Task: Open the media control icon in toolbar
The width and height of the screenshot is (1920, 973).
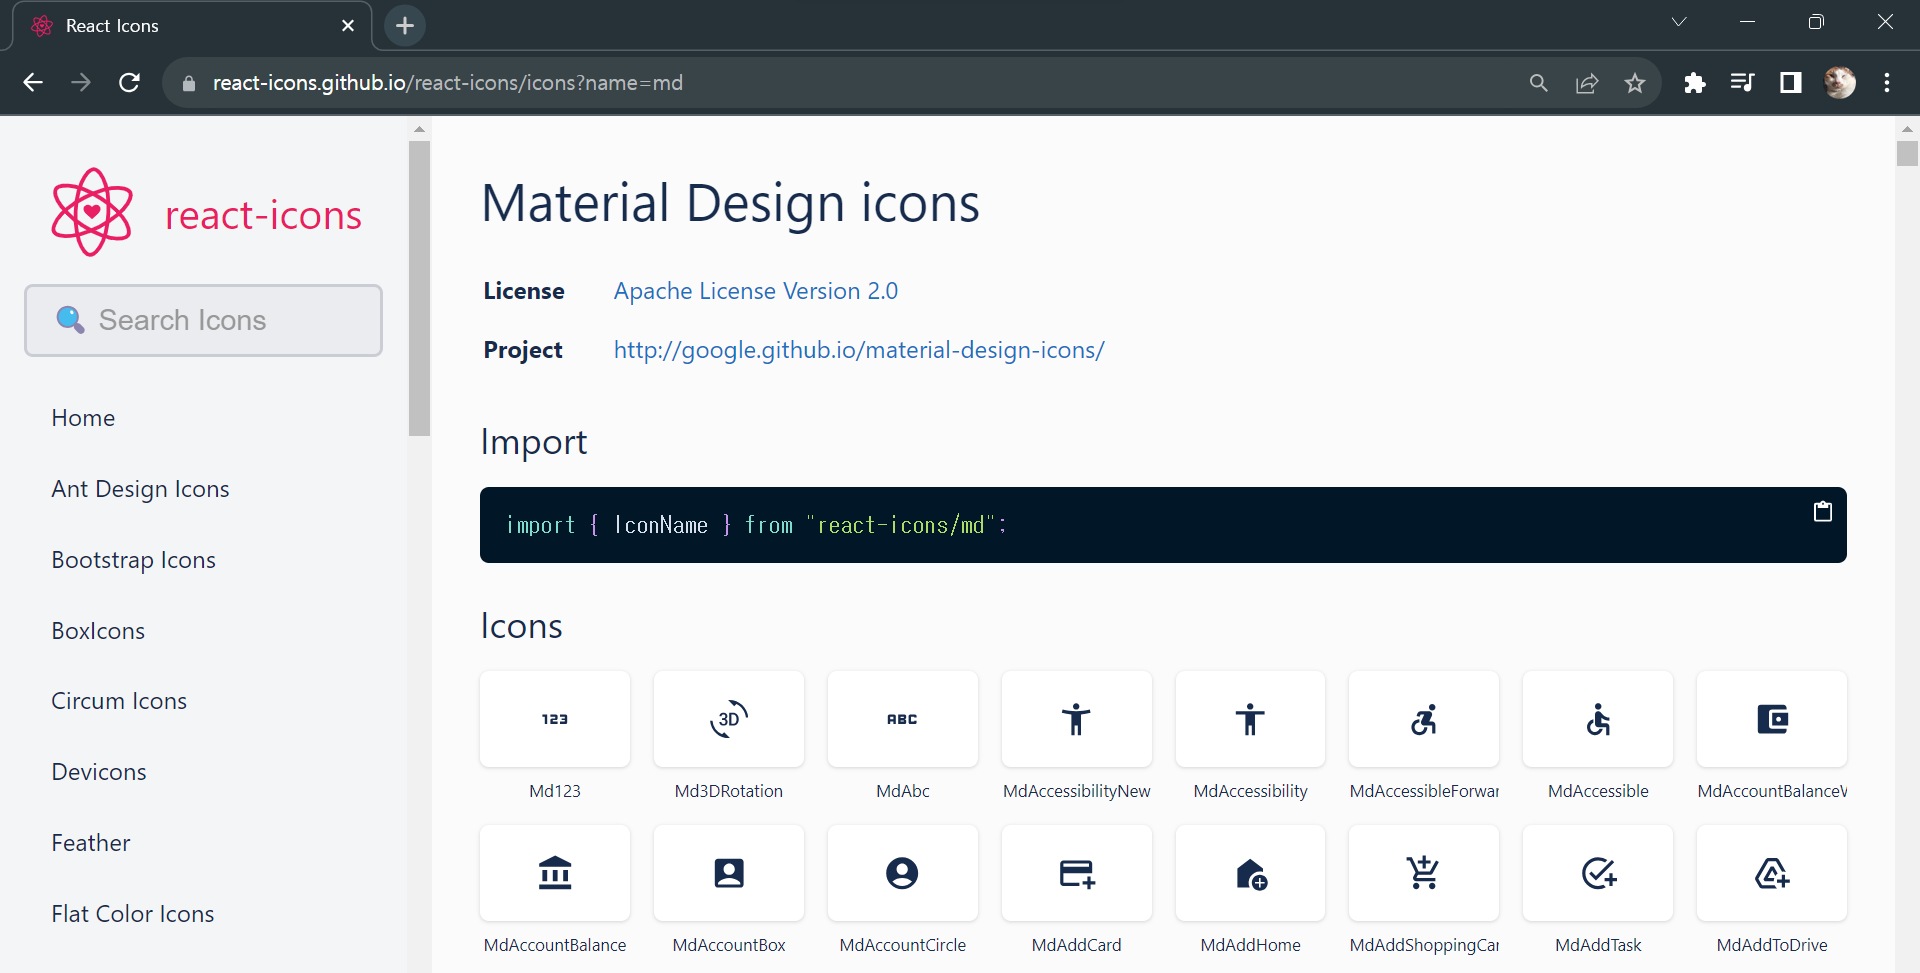Action: point(1742,83)
